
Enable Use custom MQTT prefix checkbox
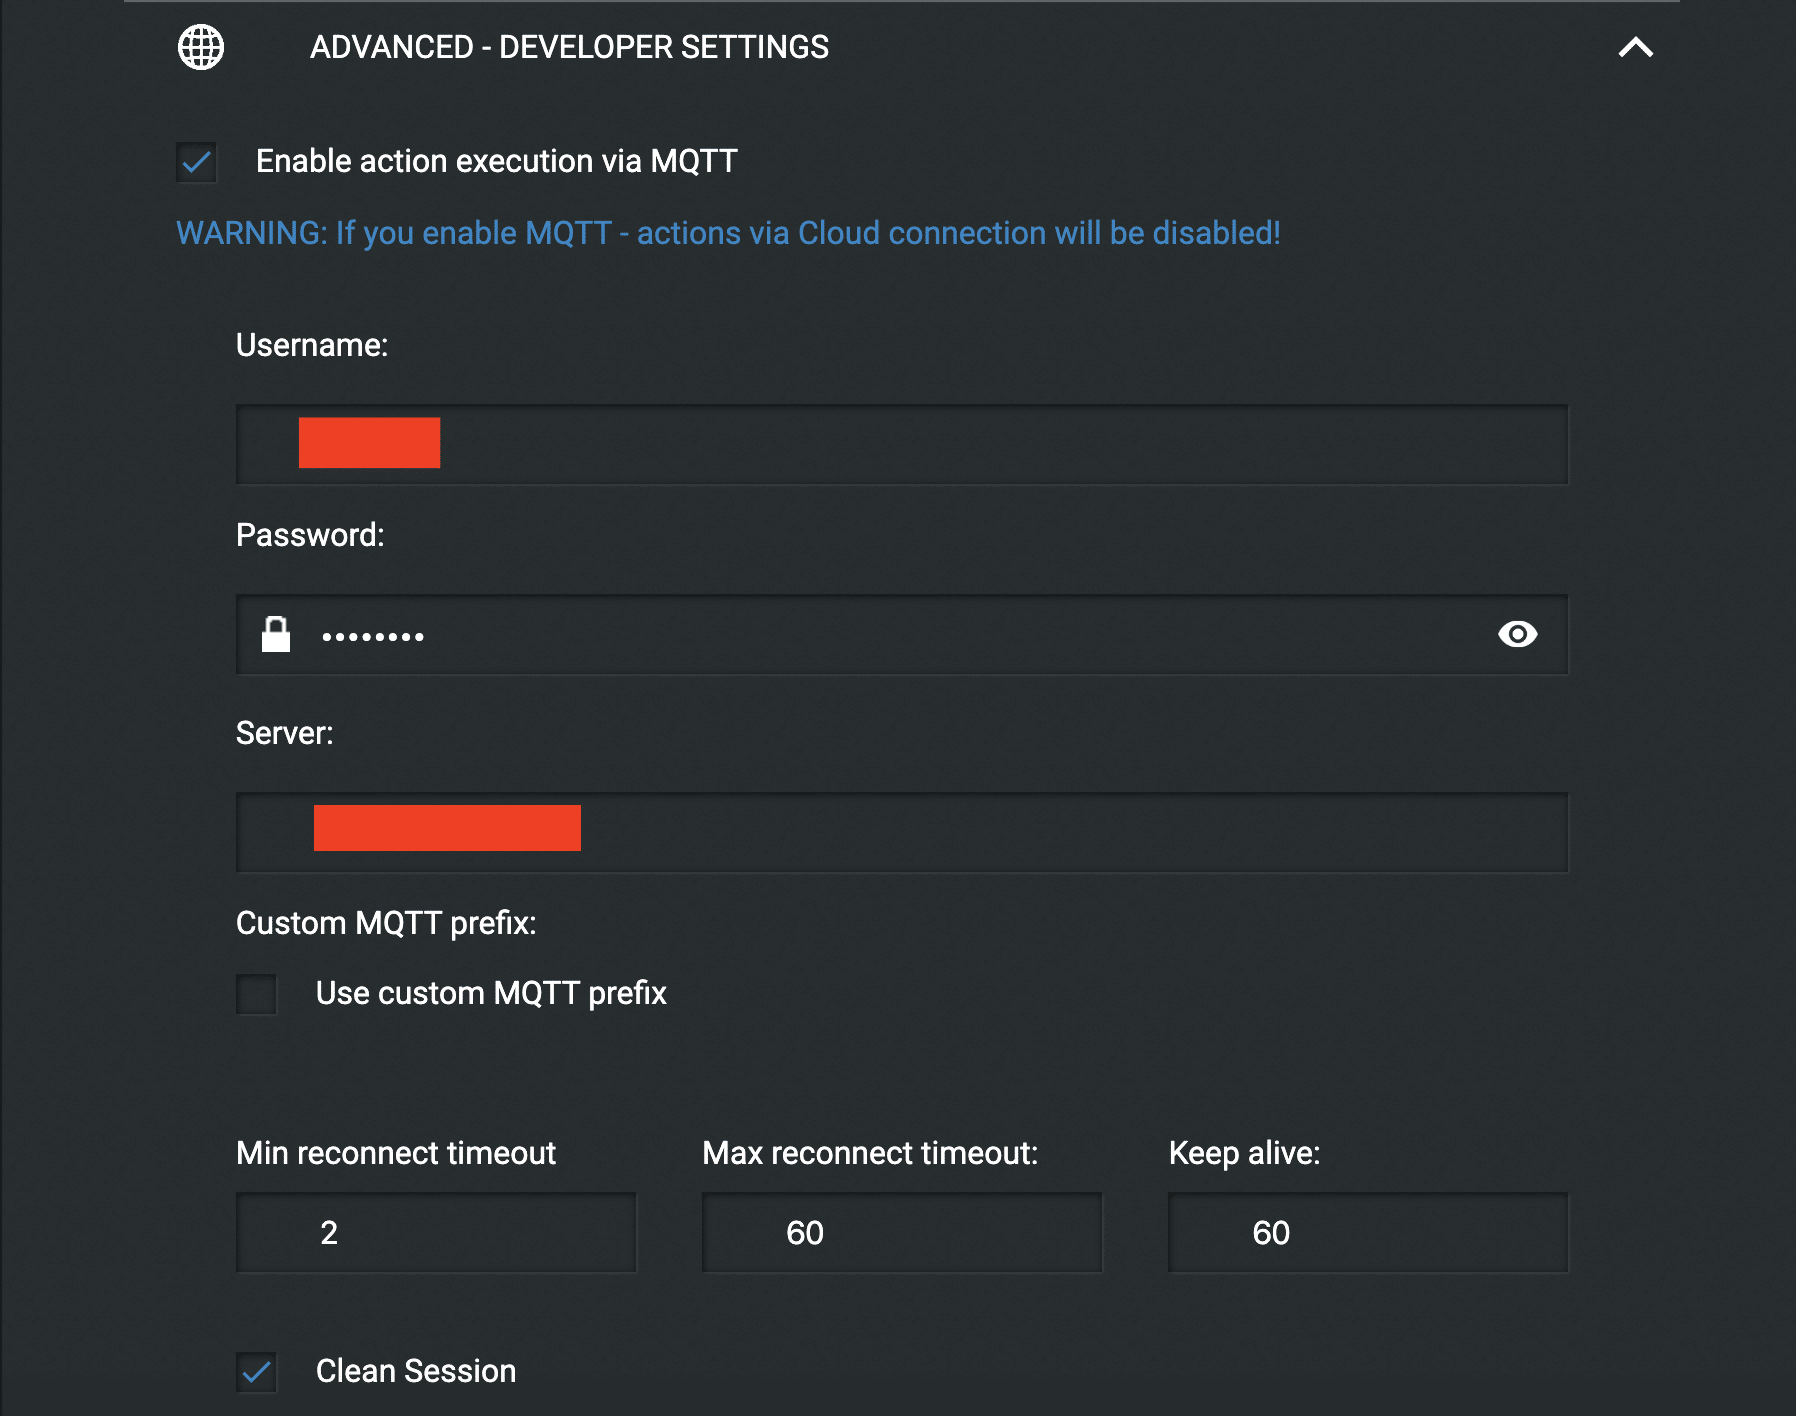(x=257, y=994)
